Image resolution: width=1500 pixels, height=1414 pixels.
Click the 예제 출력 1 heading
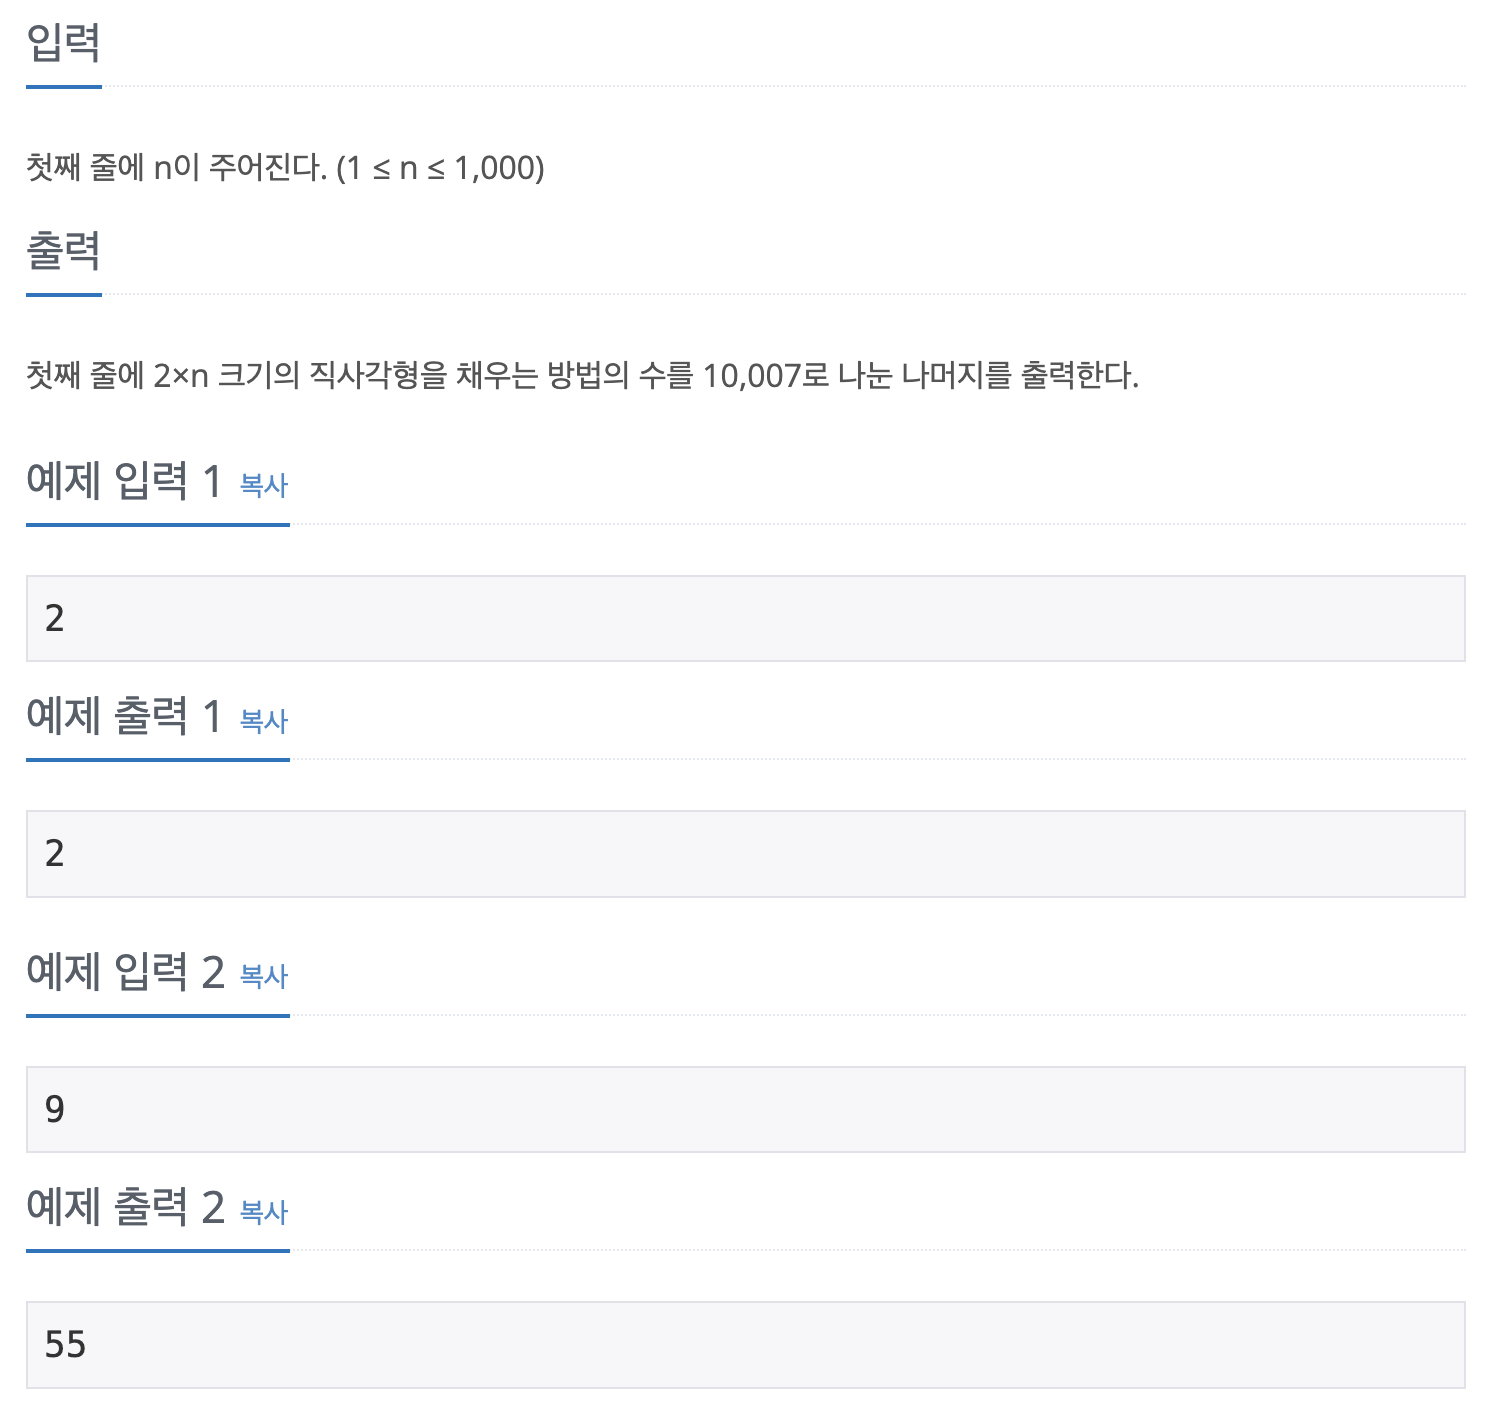pos(124,717)
